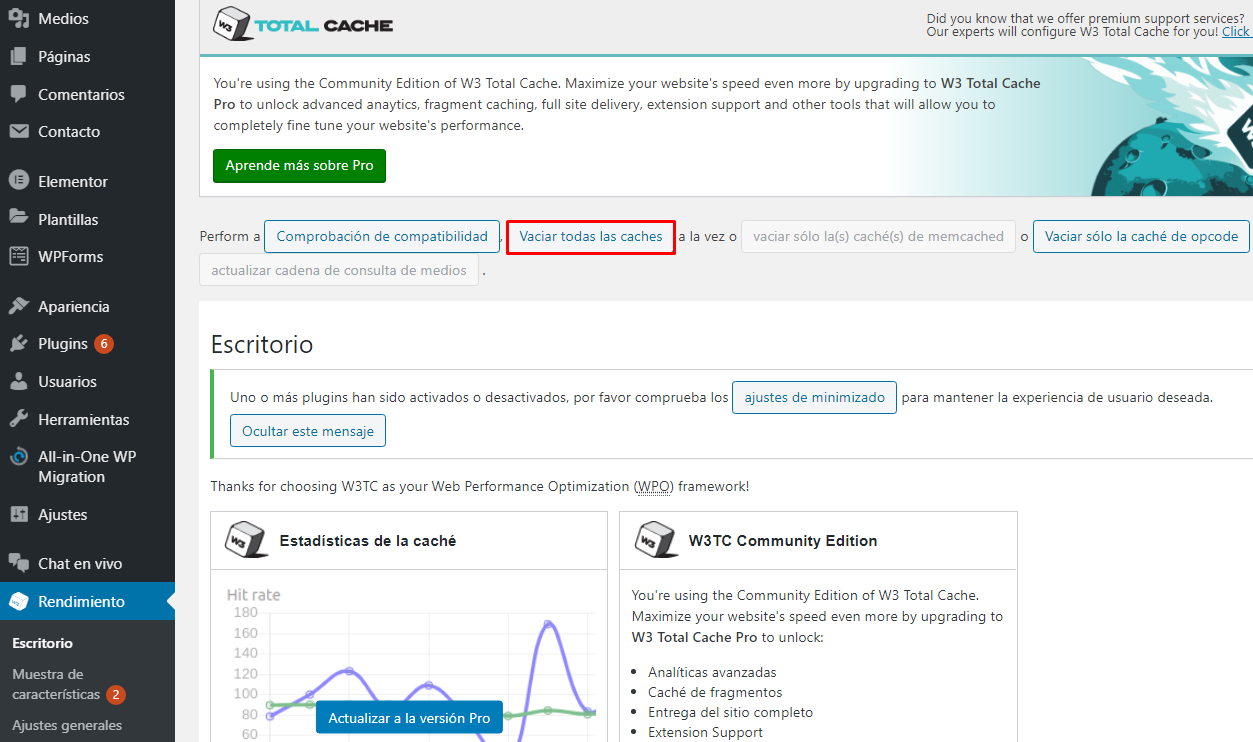Click the Plantillas folder icon
This screenshot has width=1253, height=742.
click(x=18, y=218)
